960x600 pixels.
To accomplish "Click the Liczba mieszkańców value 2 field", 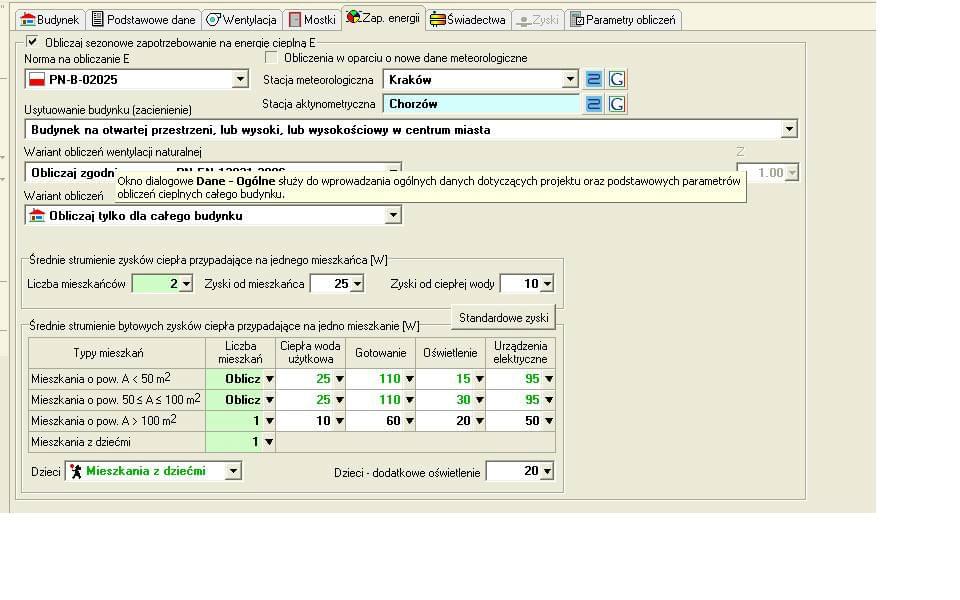I will (157, 283).
